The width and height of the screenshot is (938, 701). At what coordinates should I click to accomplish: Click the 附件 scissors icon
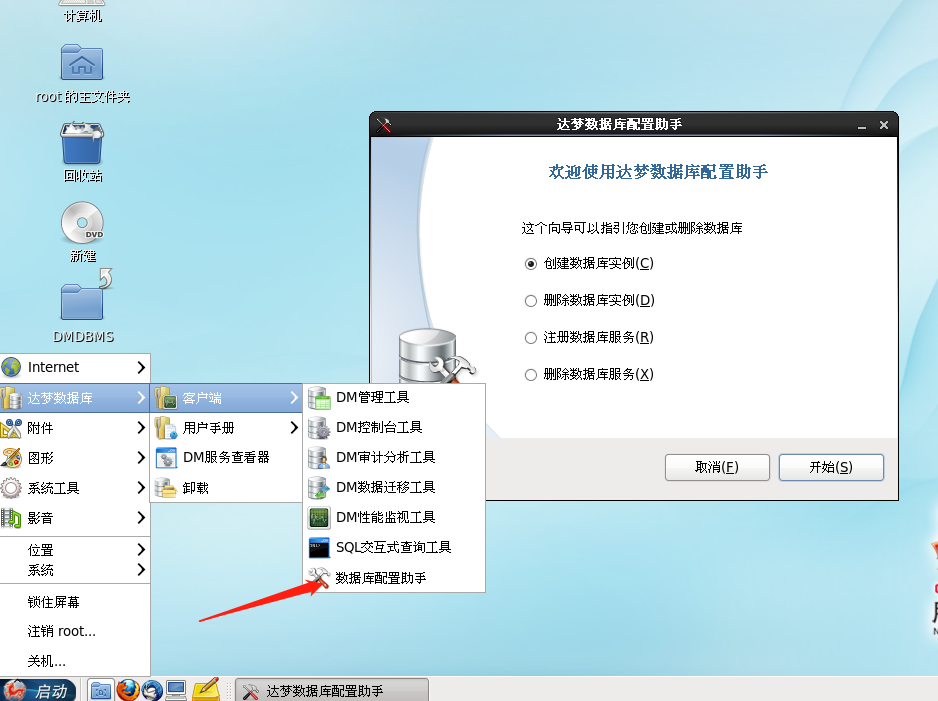tap(11, 428)
